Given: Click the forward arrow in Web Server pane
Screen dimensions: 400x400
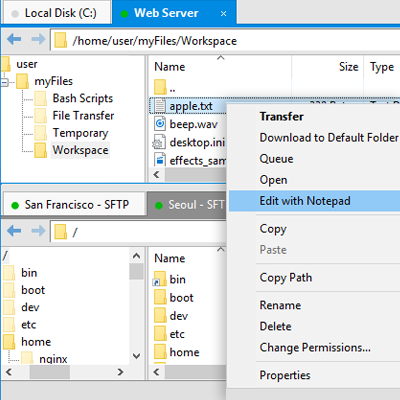Looking at the screenshot, I should [x=38, y=39].
